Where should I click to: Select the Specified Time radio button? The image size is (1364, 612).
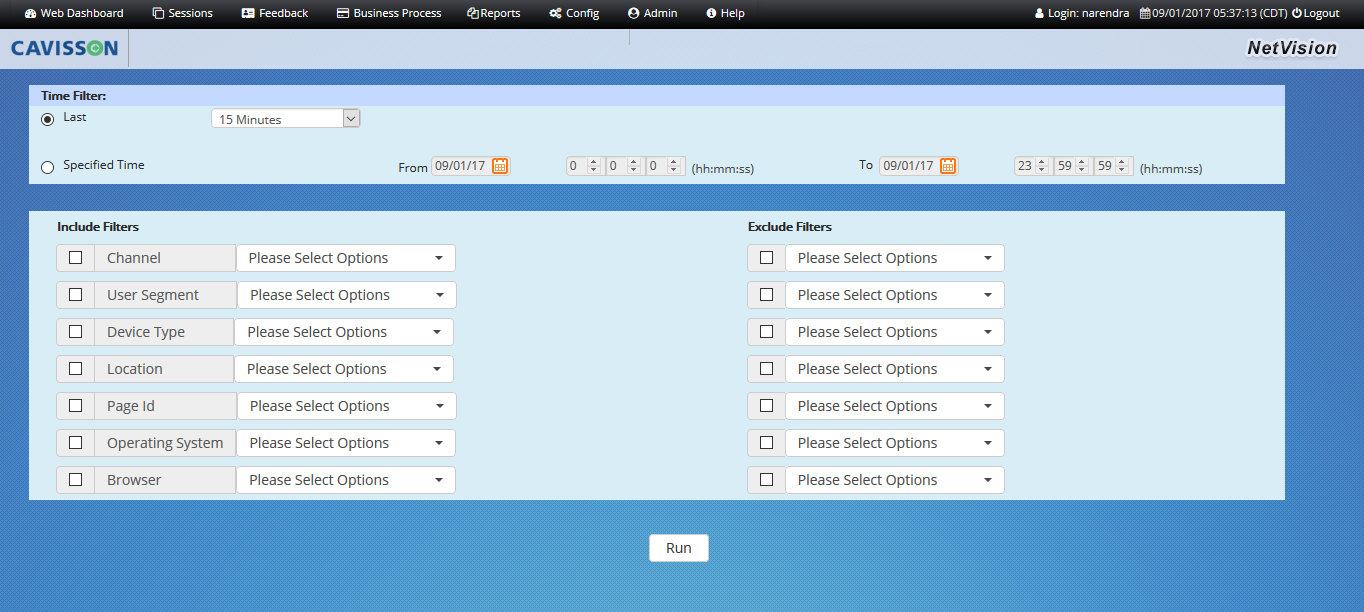click(47, 167)
